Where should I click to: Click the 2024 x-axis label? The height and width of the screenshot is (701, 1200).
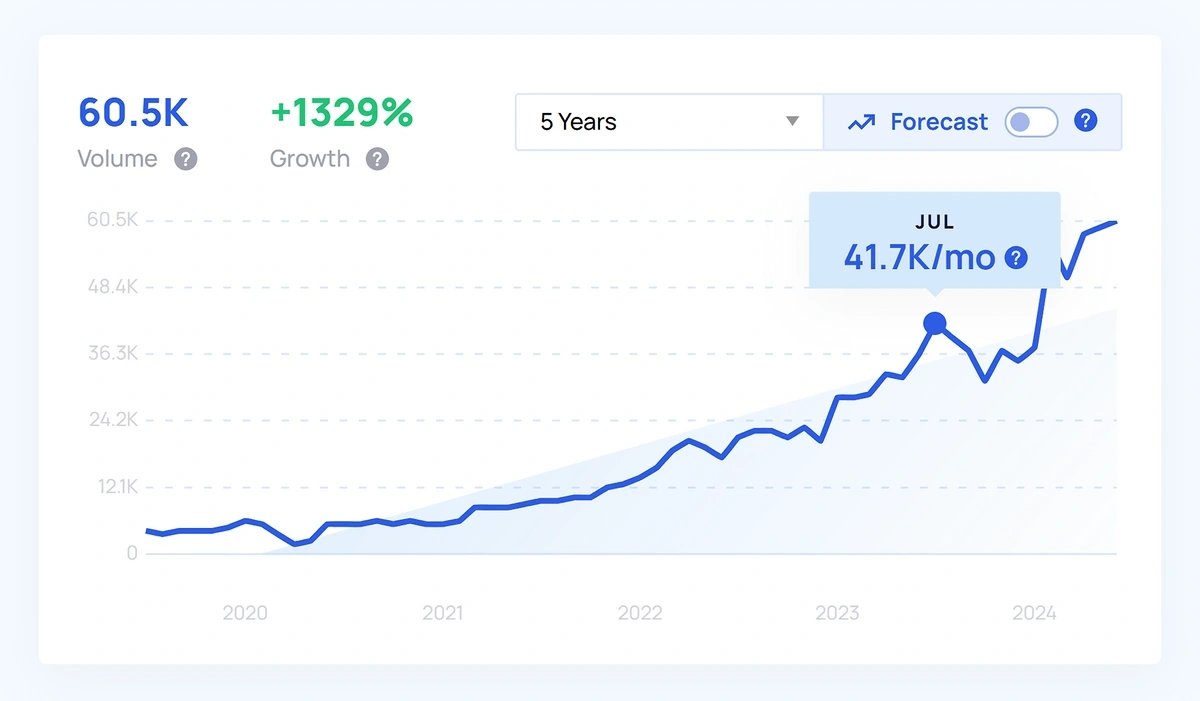pos(1034,613)
